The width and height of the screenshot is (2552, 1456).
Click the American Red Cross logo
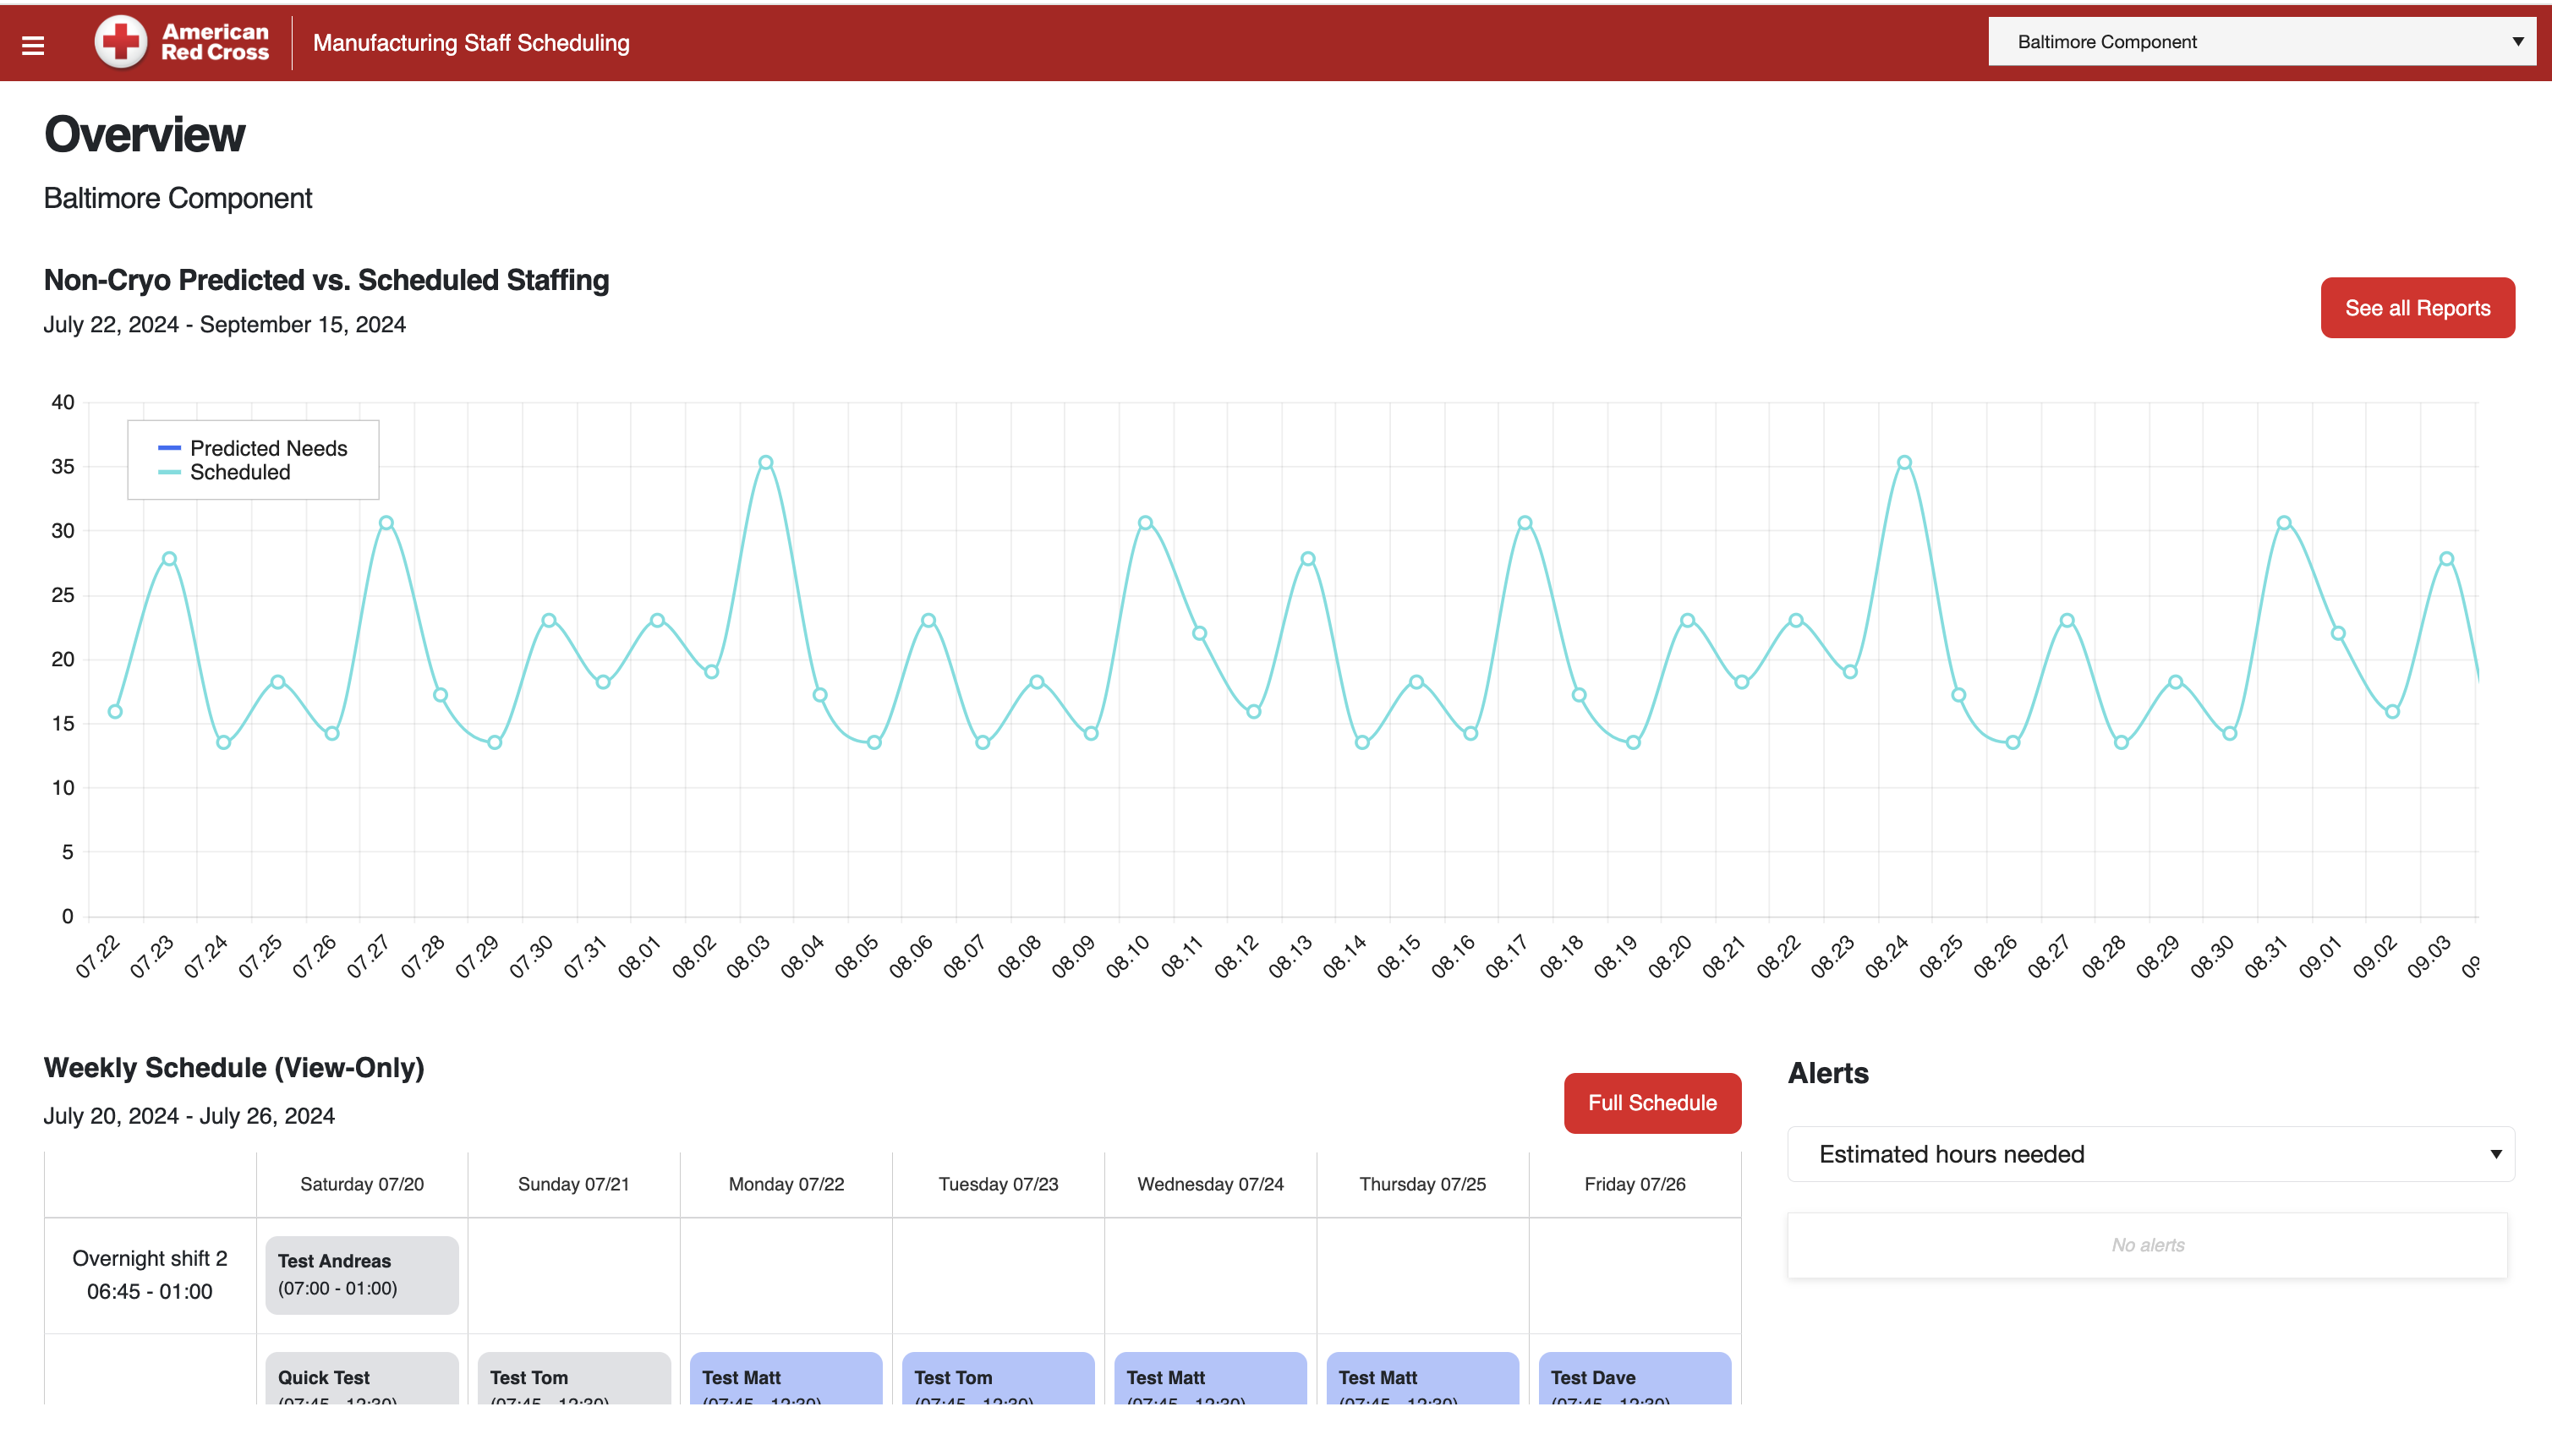(x=182, y=42)
